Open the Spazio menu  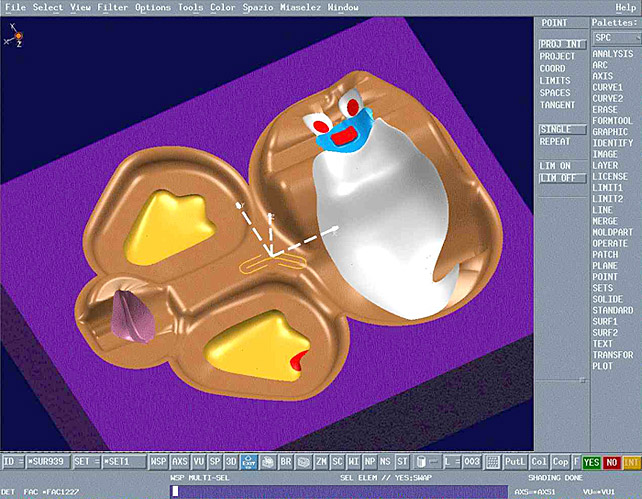[x=258, y=7]
